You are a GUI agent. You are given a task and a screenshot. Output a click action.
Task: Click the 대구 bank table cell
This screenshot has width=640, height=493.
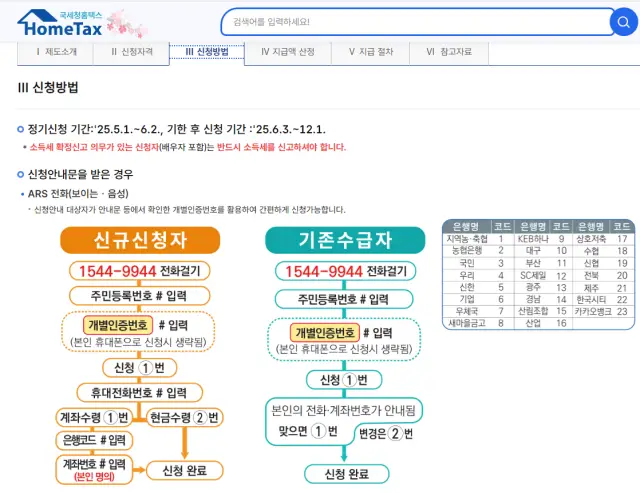pos(533,251)
